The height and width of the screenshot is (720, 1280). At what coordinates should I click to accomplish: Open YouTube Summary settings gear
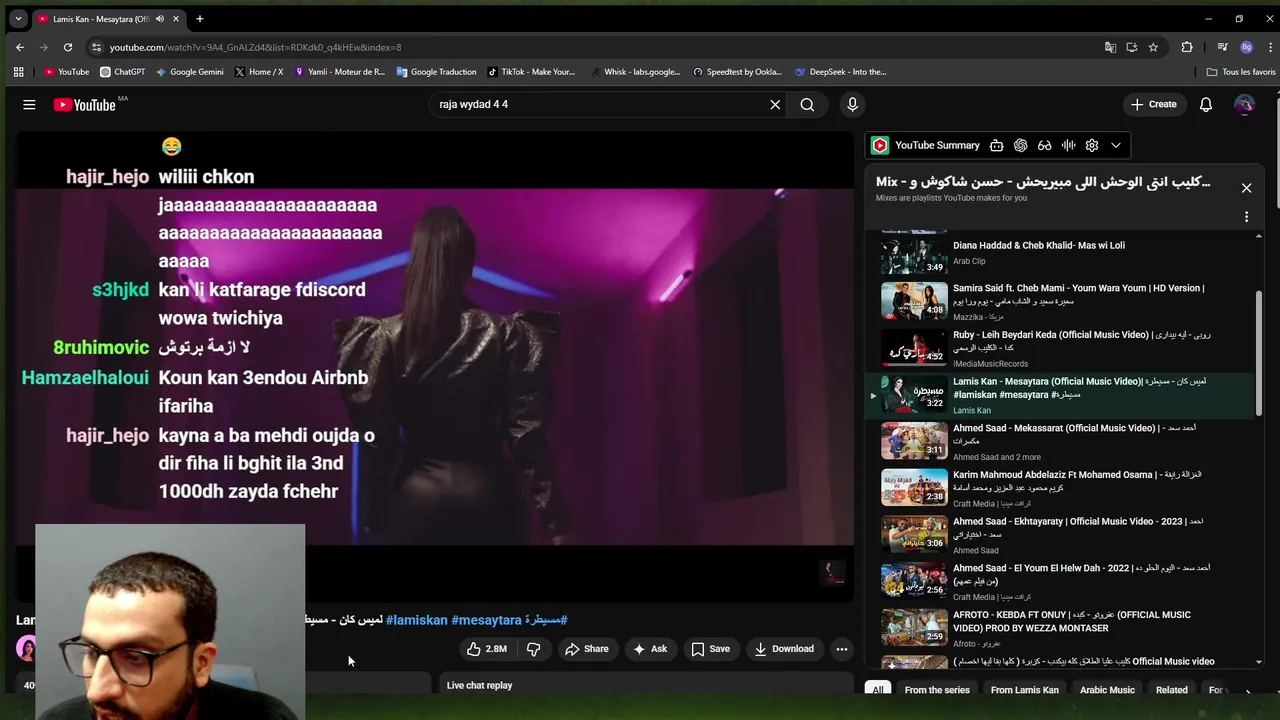(1092, 145)
